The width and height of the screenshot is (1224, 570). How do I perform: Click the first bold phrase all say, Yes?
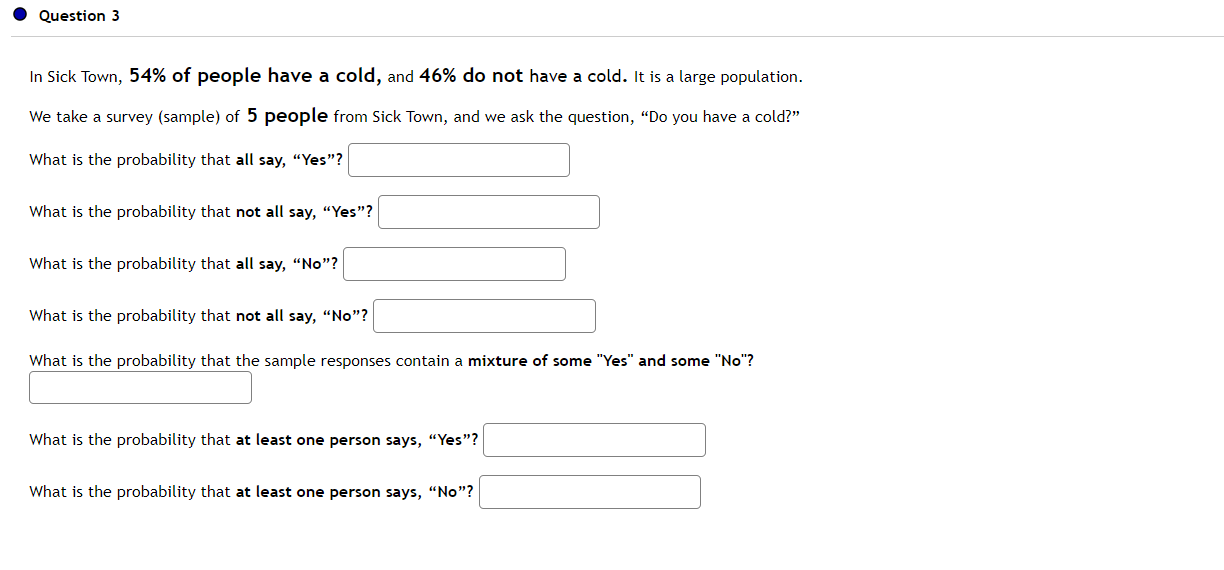289,160
